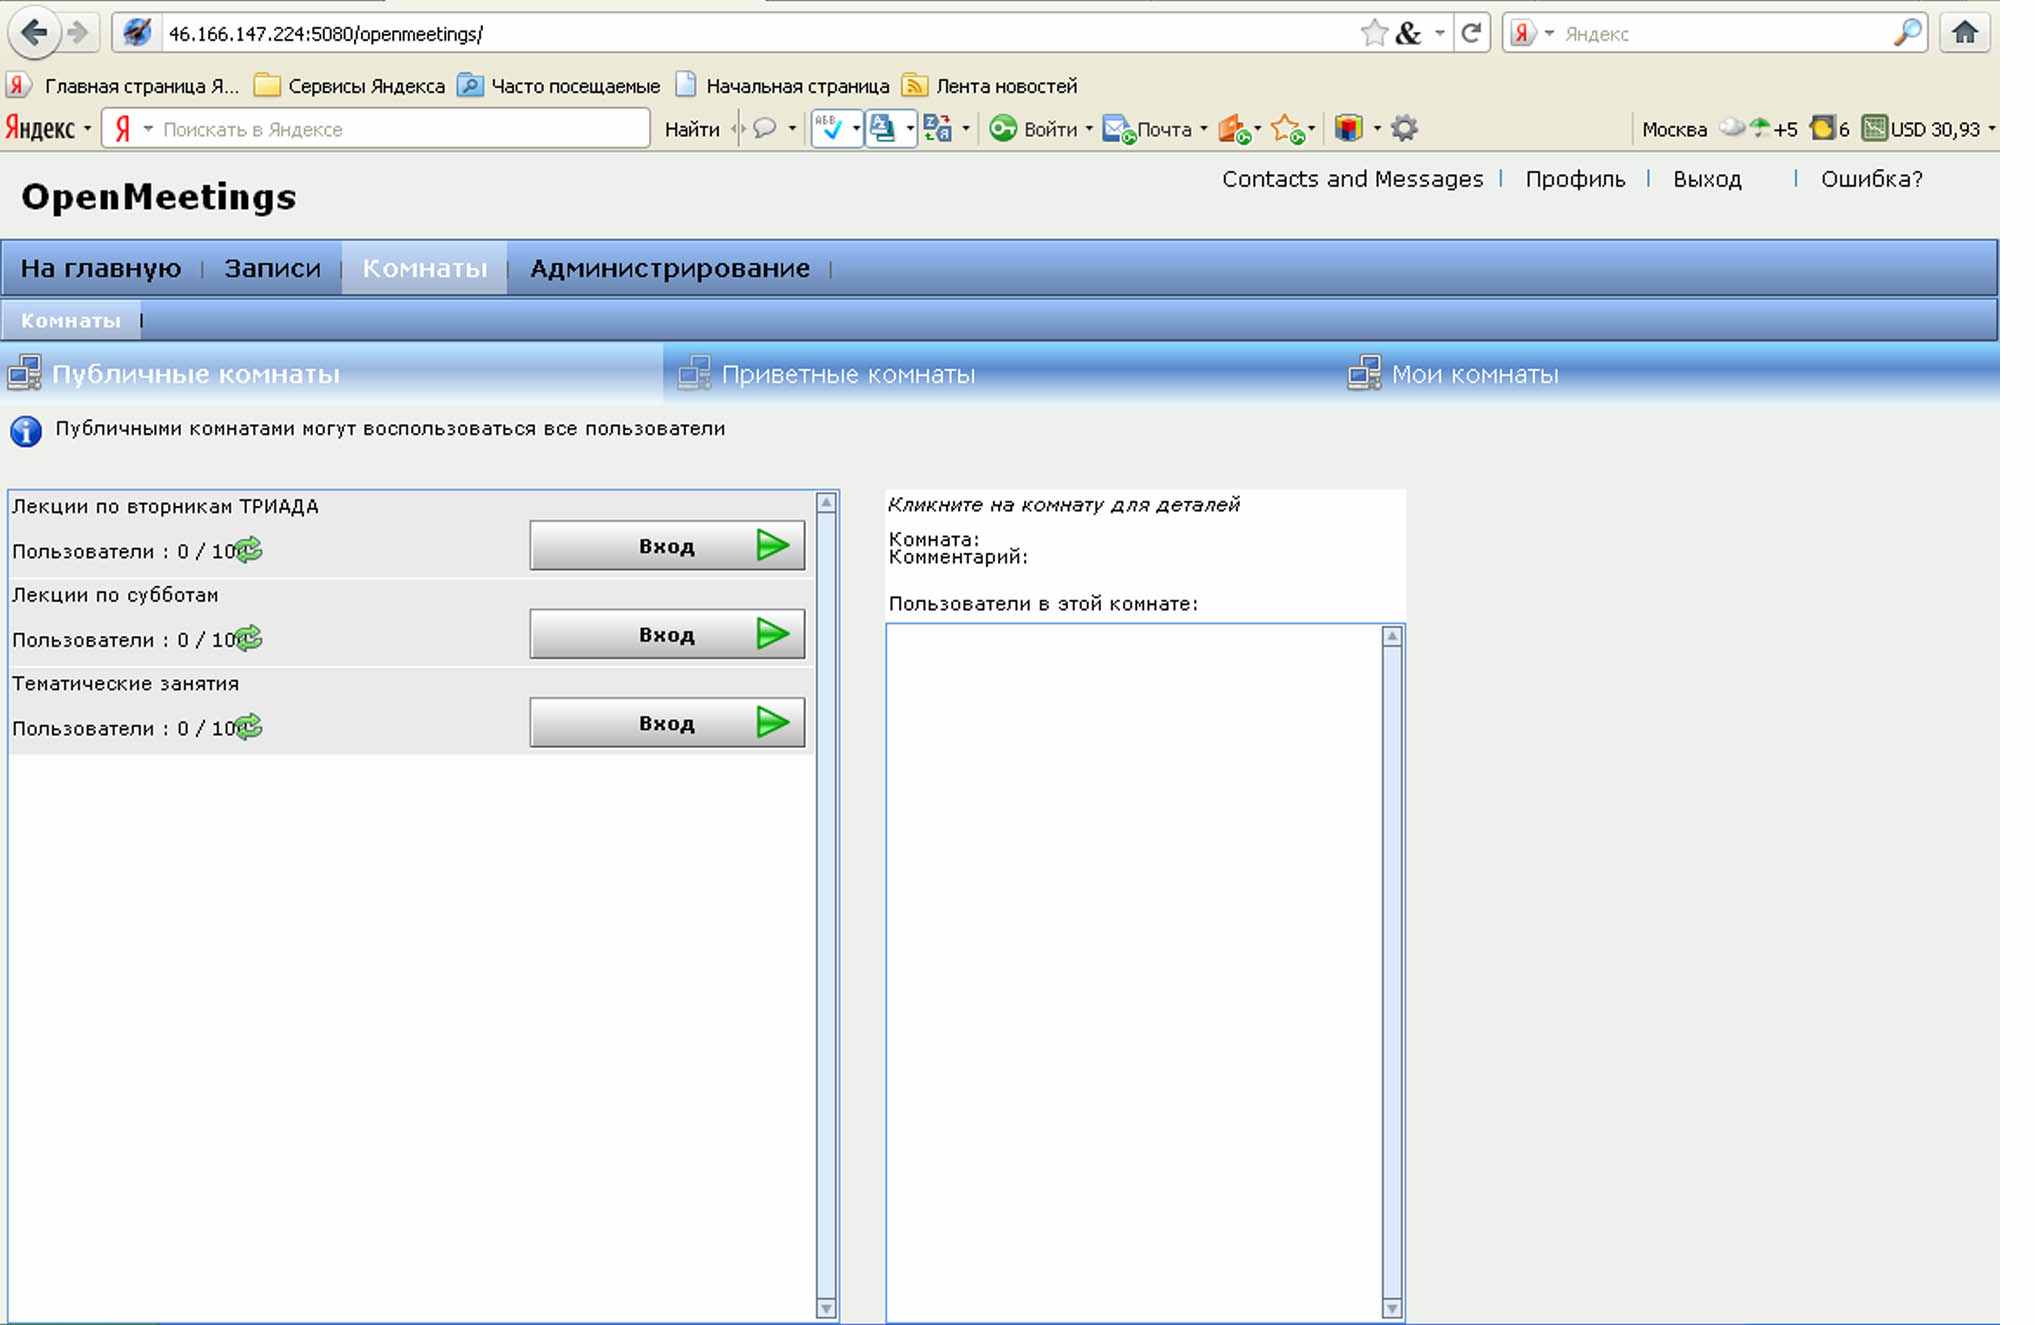This screenshot has height=1325, width=2035.
Task: Click the page translate icon in Yandex toolbar
Action: point(883,128)
